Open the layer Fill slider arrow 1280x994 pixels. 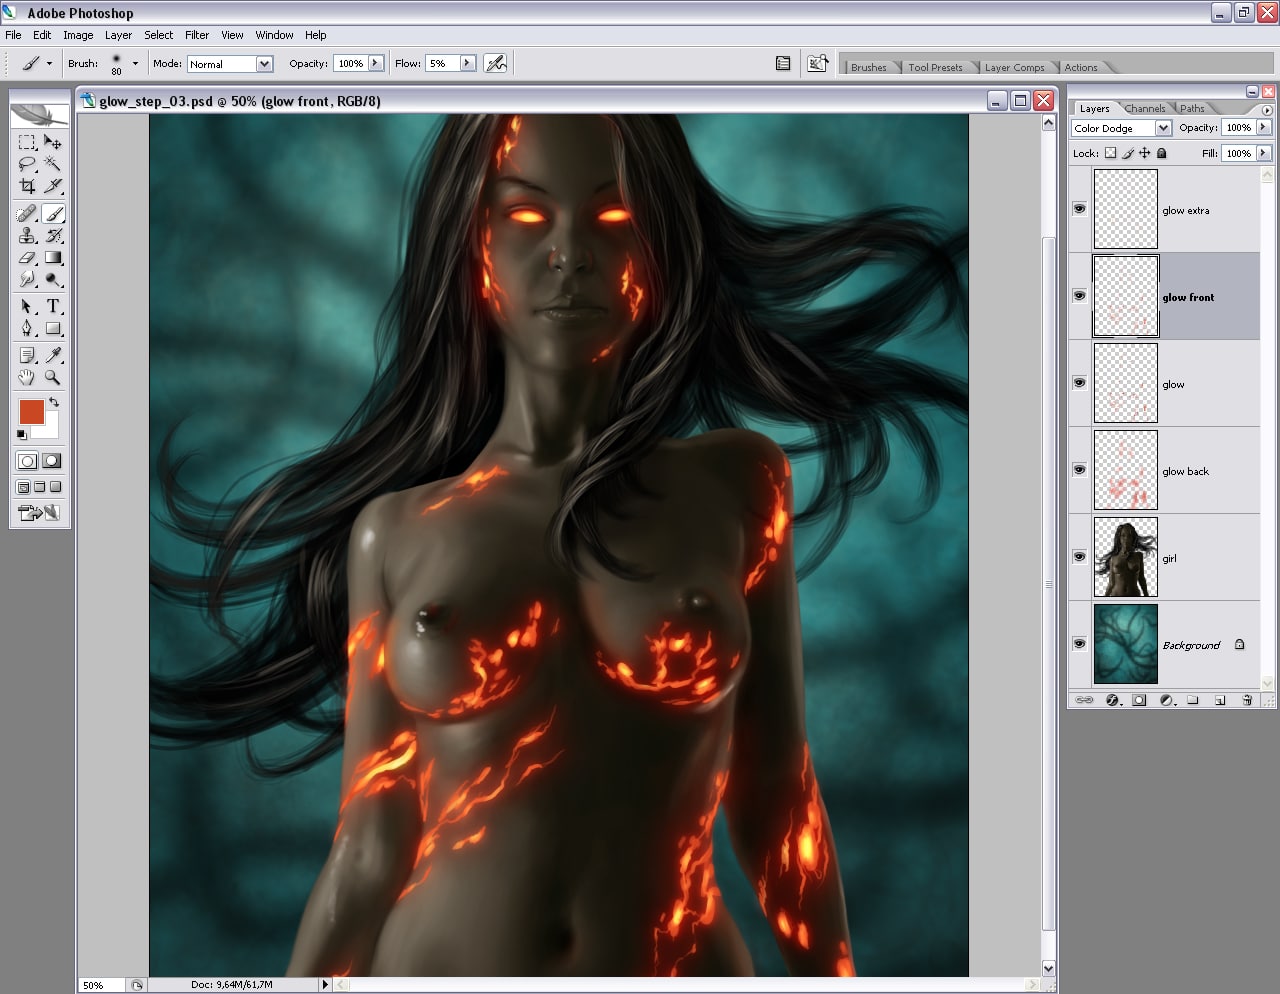click(1264, 153)
